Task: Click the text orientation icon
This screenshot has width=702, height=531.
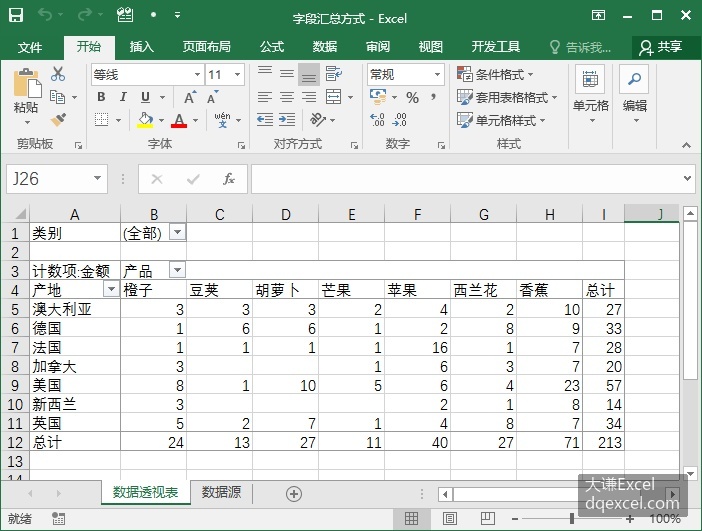Action: 318,120
